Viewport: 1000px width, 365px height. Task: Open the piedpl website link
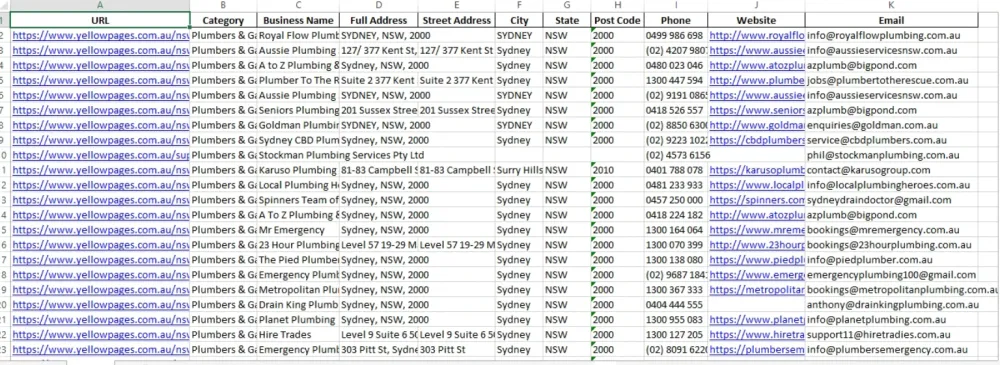coord(757,260)
